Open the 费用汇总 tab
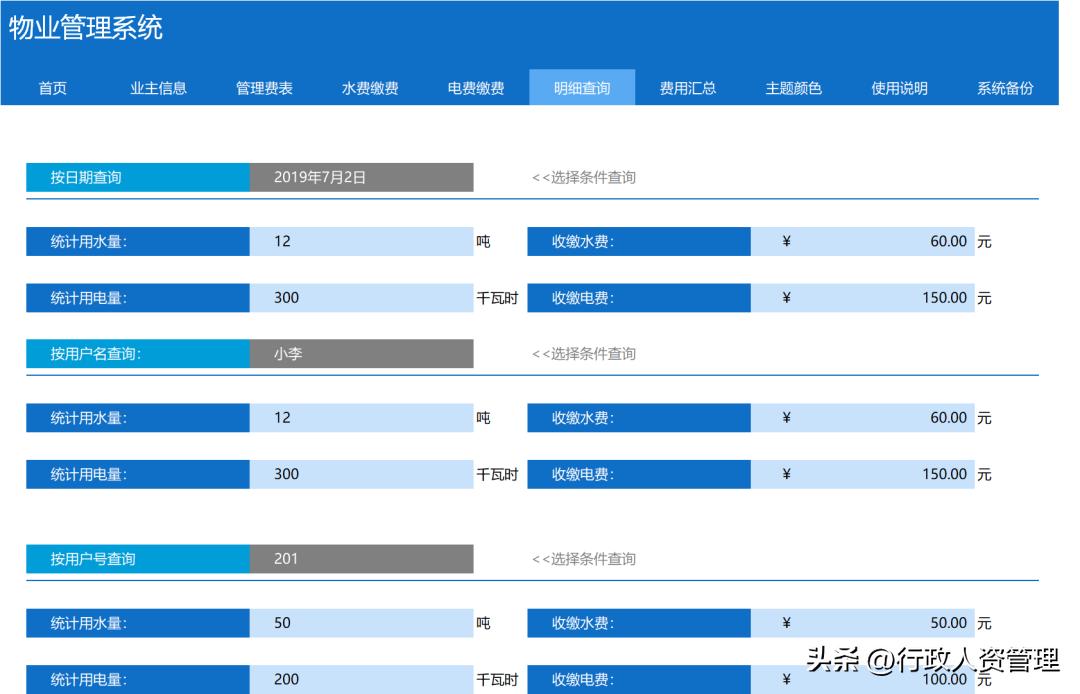 tap(690, 88)
